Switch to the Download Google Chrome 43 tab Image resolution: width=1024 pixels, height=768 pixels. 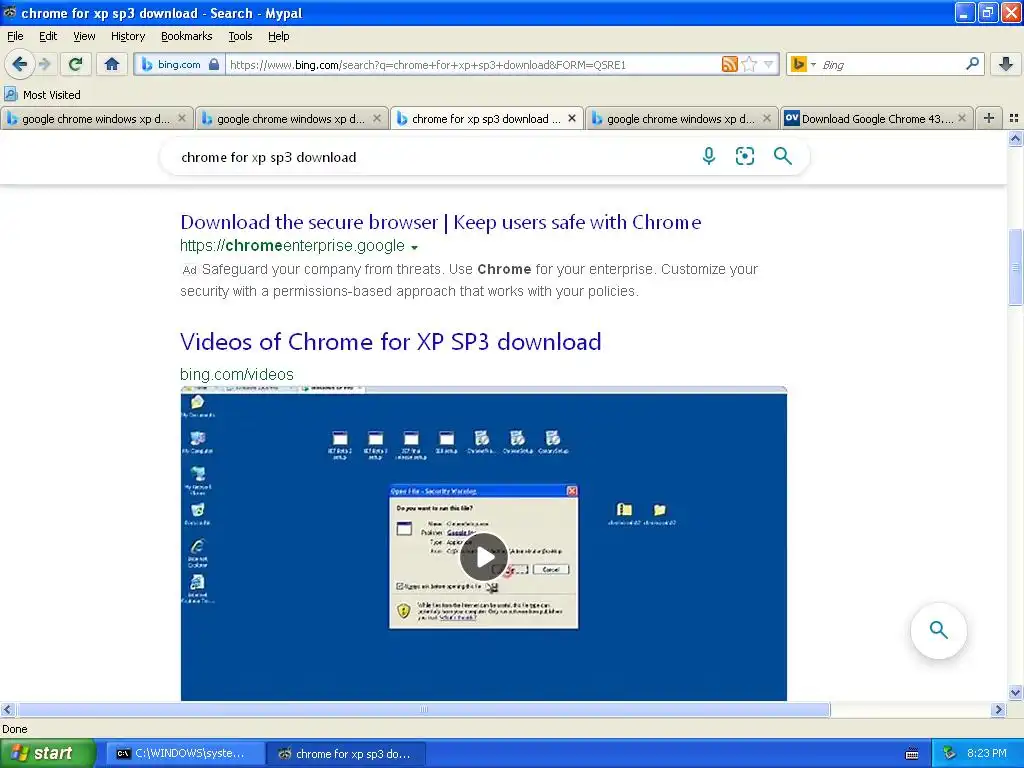click(876, 118)
